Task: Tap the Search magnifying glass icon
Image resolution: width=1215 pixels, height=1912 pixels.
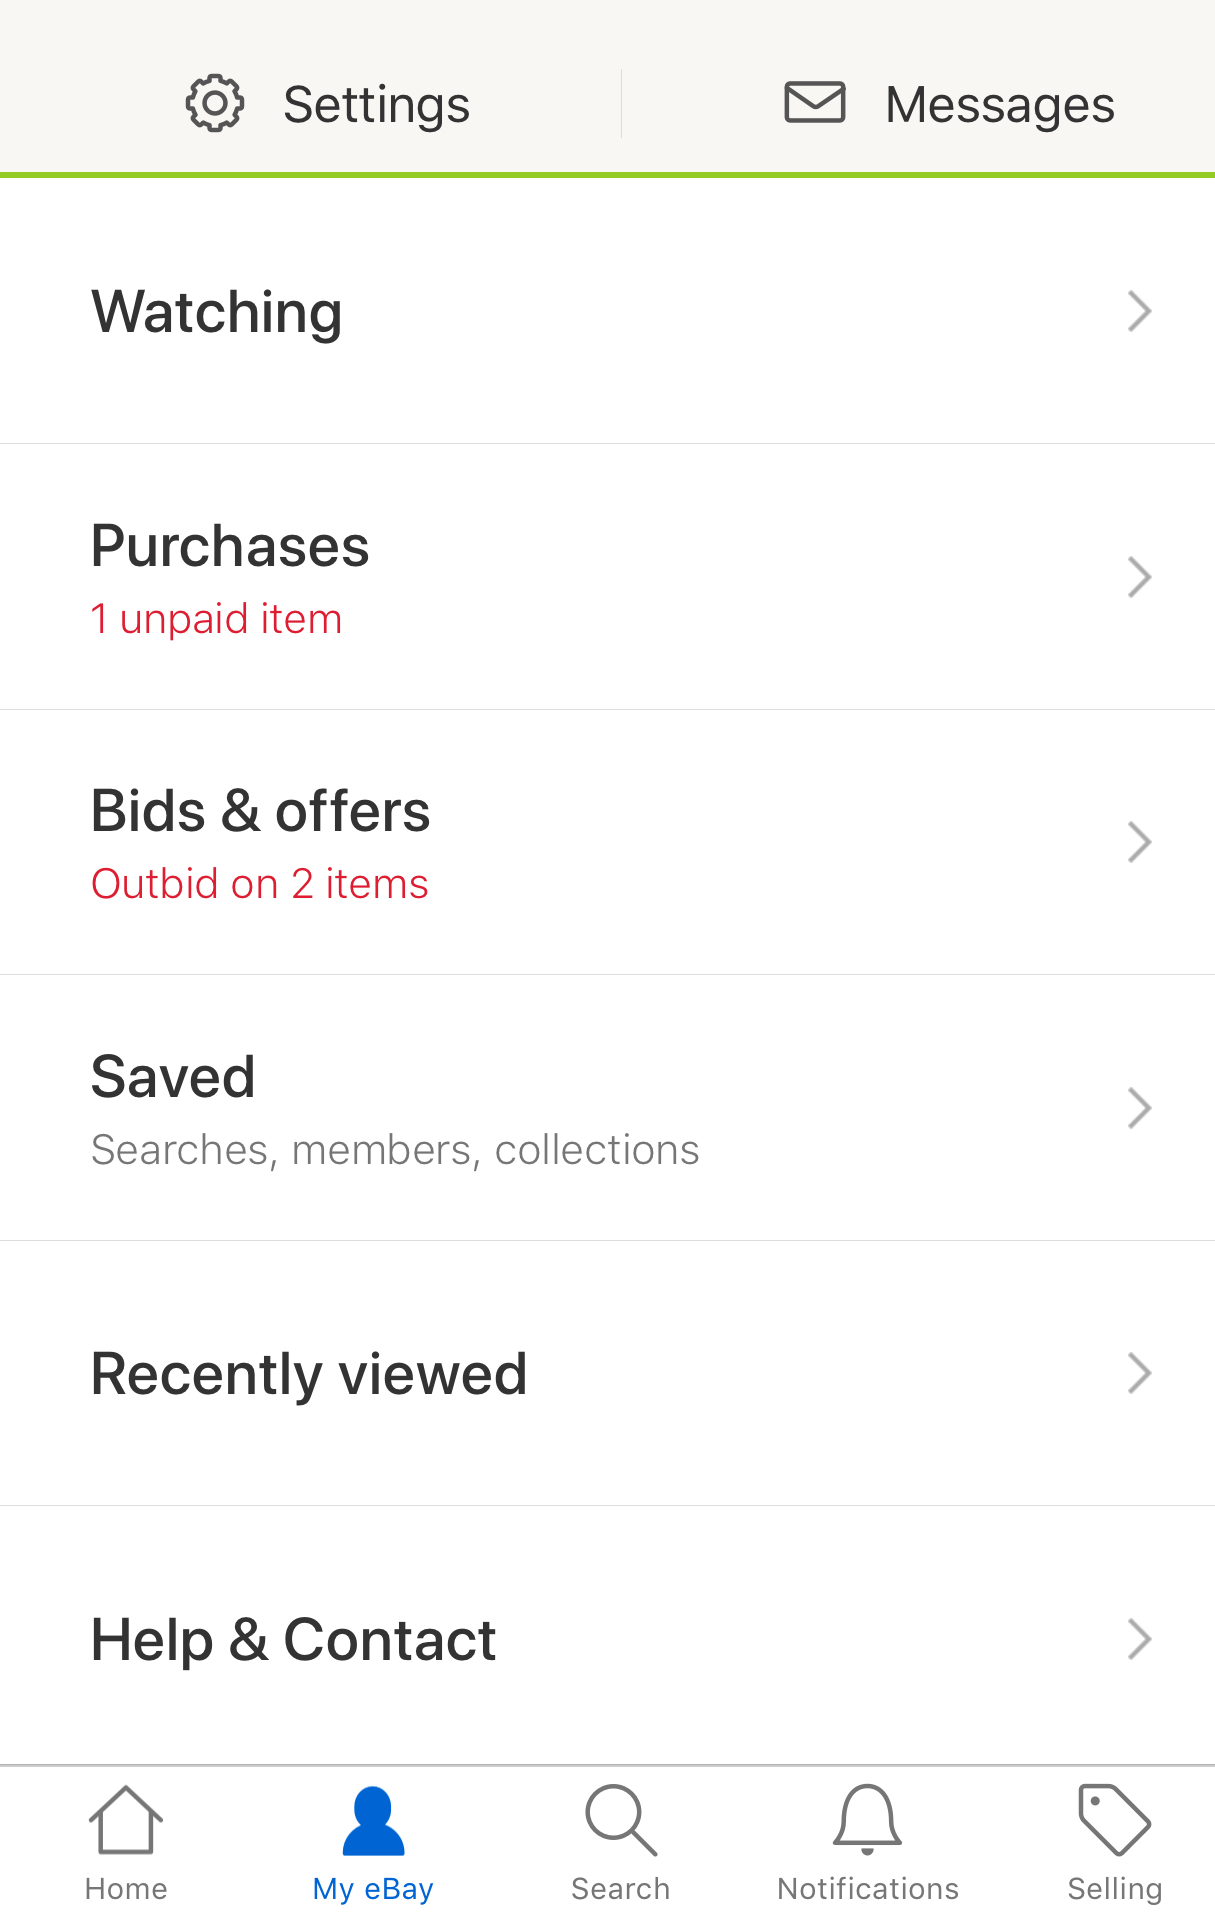Action: [x=621, y=1820]
